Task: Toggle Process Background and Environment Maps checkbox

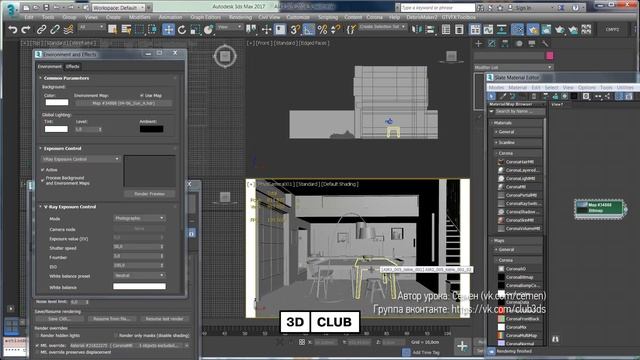Action: click(42, 180)
